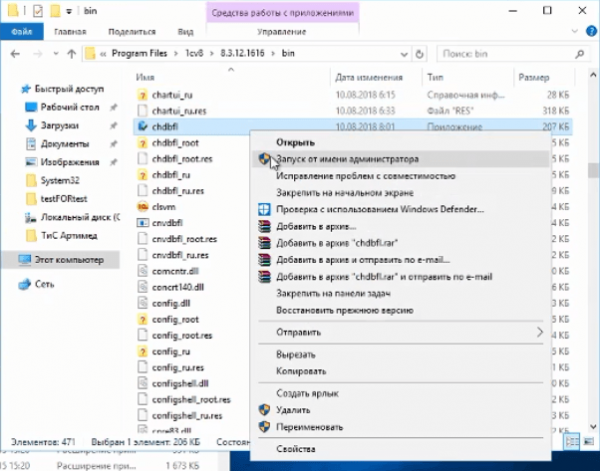This screenshot has width=600, height=471.
Task: Sort by the Имя column header
Action: pyautogui.click(x=145, y=77)
